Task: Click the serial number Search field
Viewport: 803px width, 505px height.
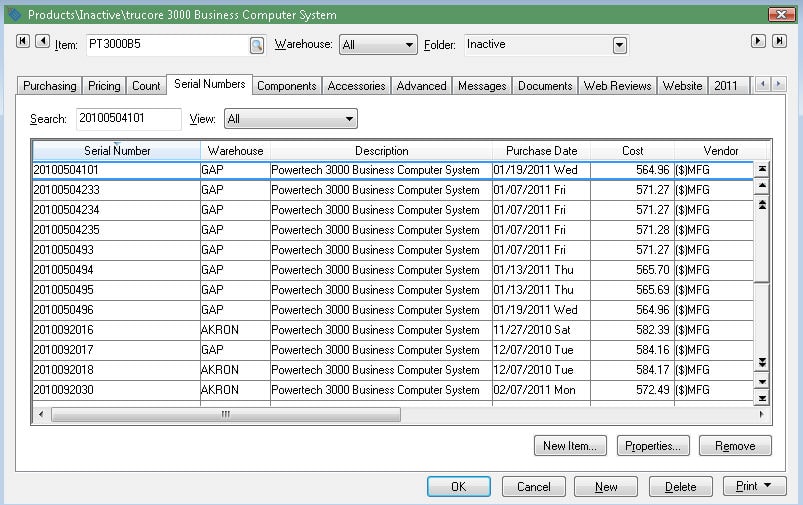Action: coord(128,119)
